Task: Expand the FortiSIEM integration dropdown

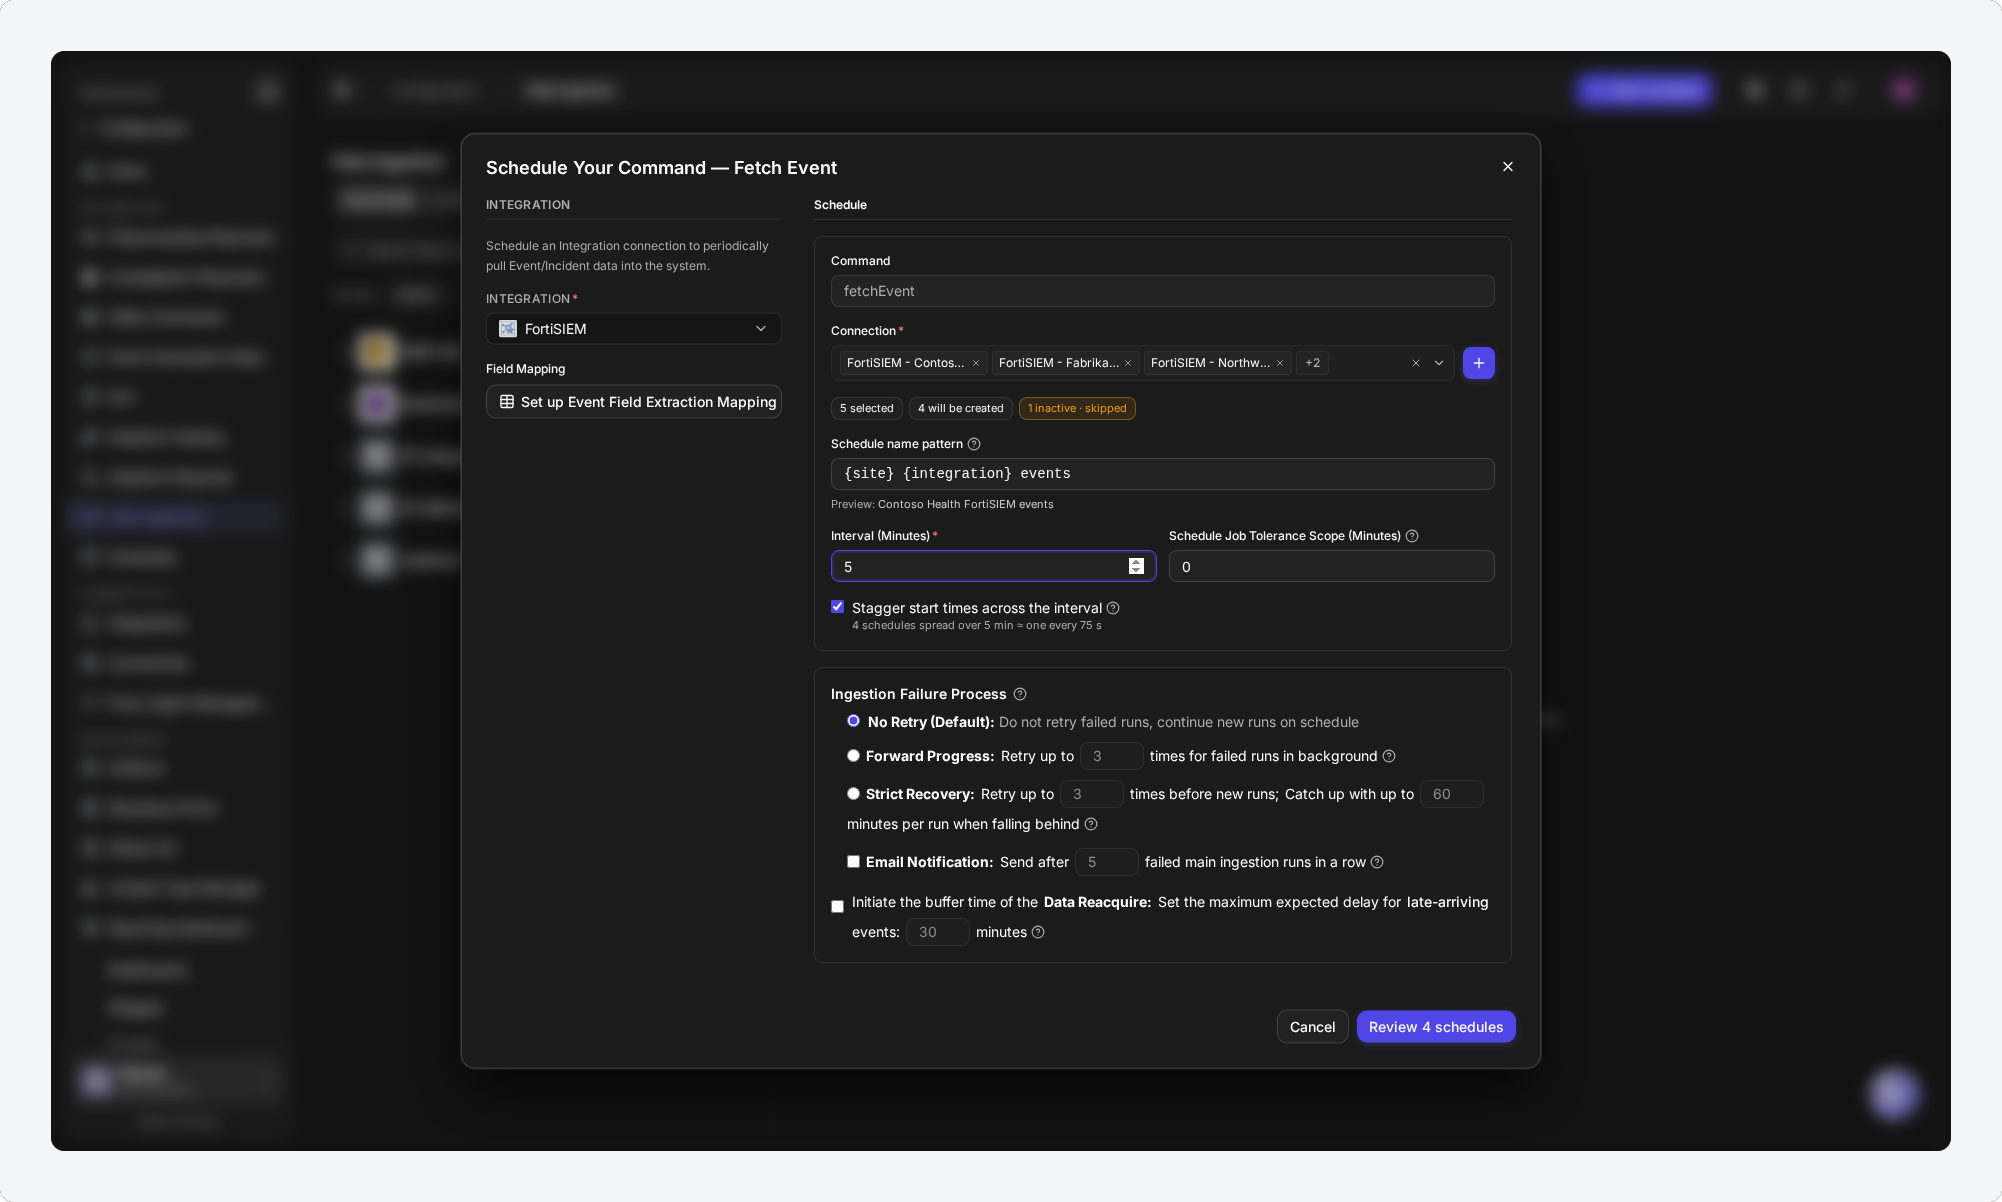Action: click(x=634, y=329)
